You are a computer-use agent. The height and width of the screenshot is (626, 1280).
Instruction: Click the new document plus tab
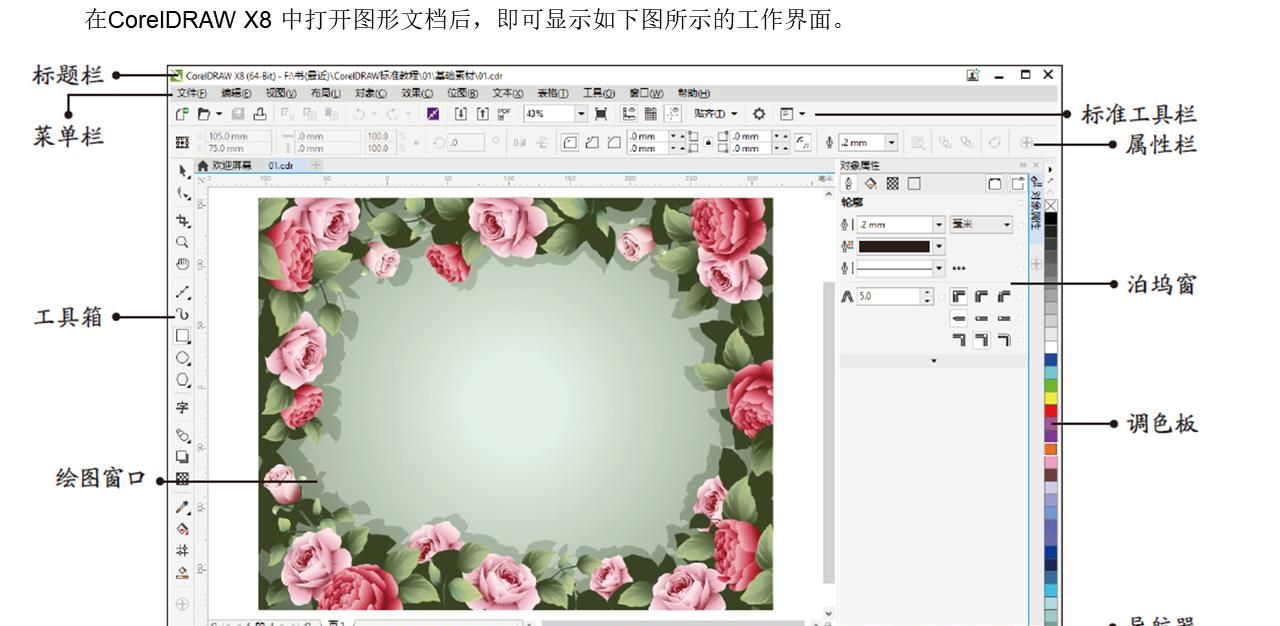(x=316, y=165)
